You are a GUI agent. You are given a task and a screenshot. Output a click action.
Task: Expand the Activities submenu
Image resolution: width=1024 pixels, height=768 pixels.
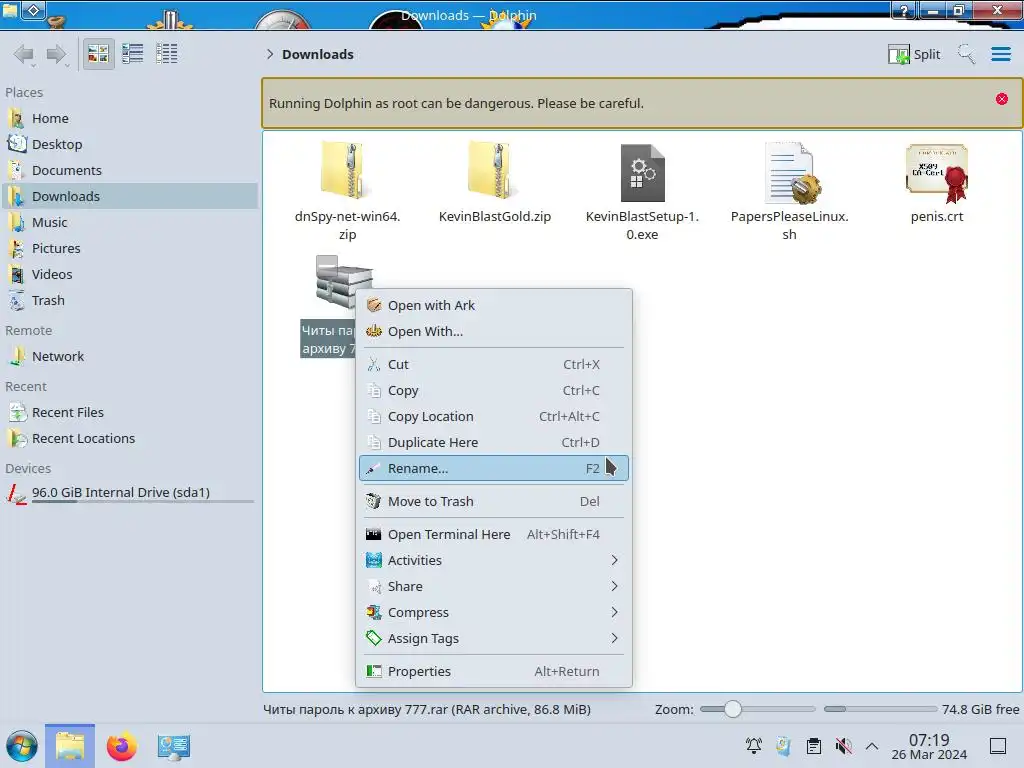pyautogui.click(x=494, y=560)
